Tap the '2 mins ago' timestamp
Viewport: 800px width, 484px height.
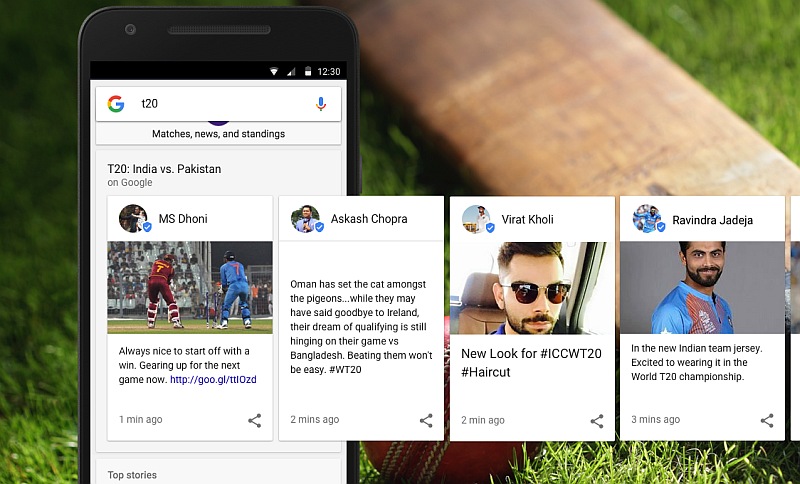315,420
